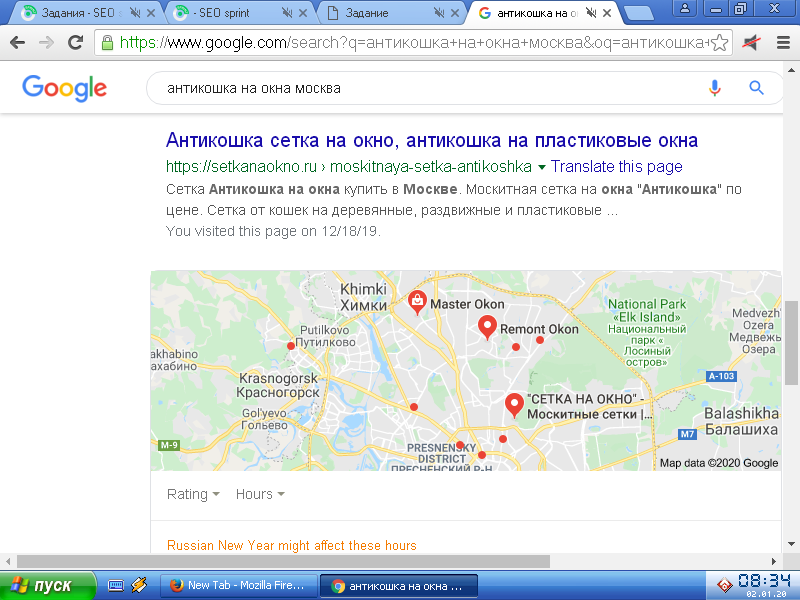Select the Master Okon map pin
800x600 pixels.
point(417,302)
